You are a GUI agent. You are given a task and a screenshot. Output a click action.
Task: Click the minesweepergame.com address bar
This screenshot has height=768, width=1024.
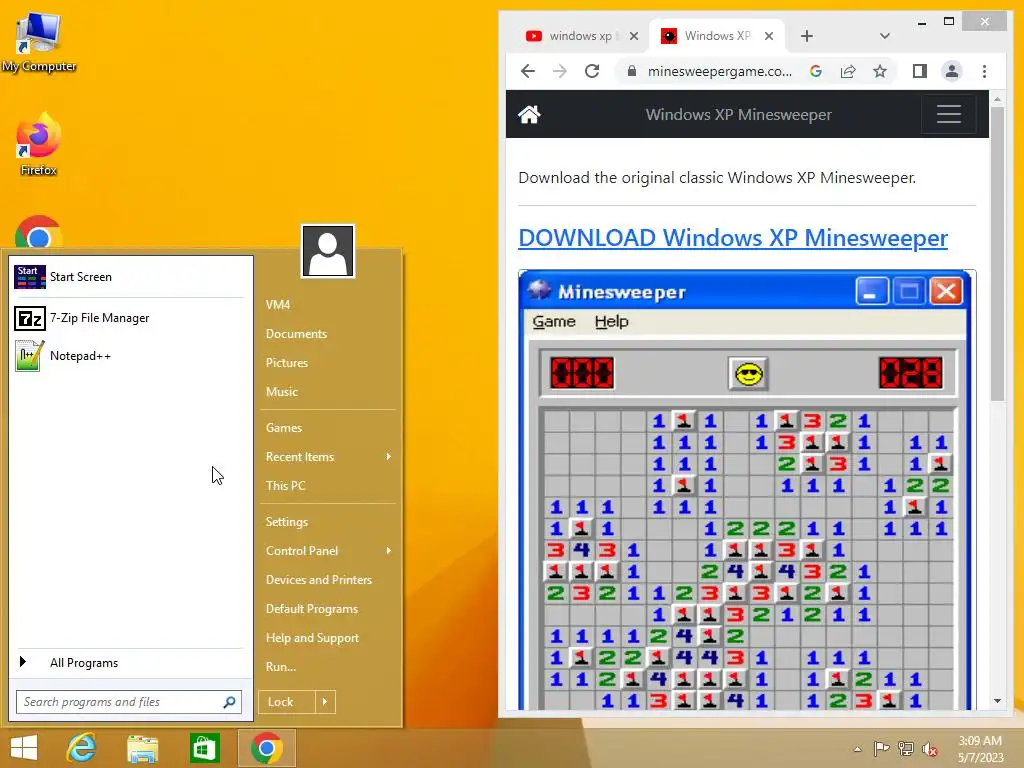(719, 71)
